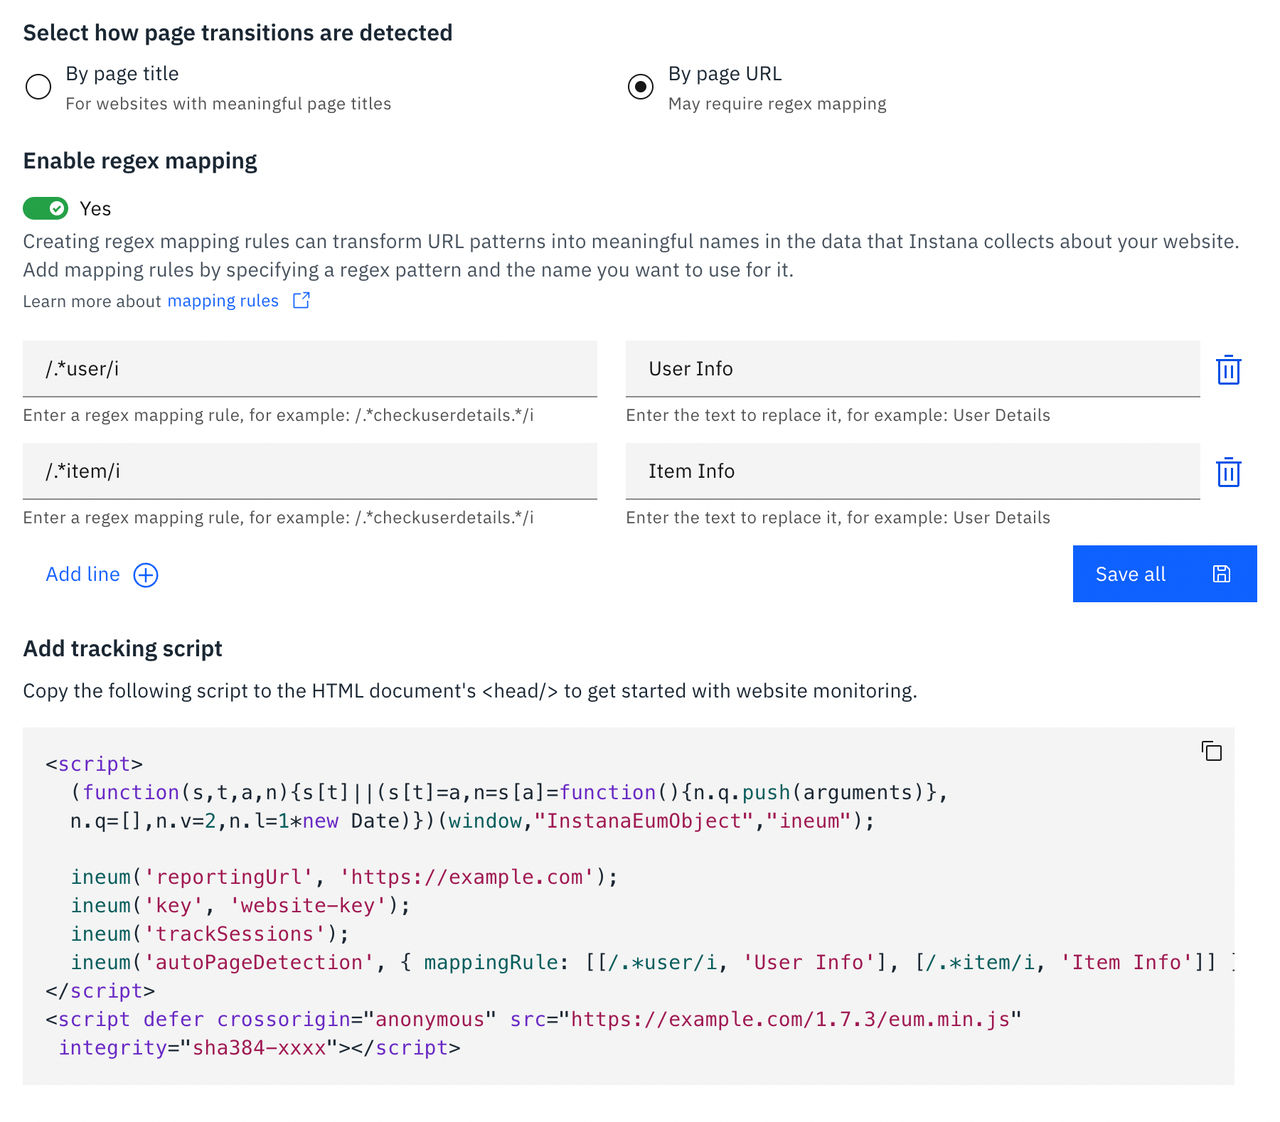Click the Add line link
Image resolution: width=1280 pixels, height=1122 pixels.
coord(83,574)
